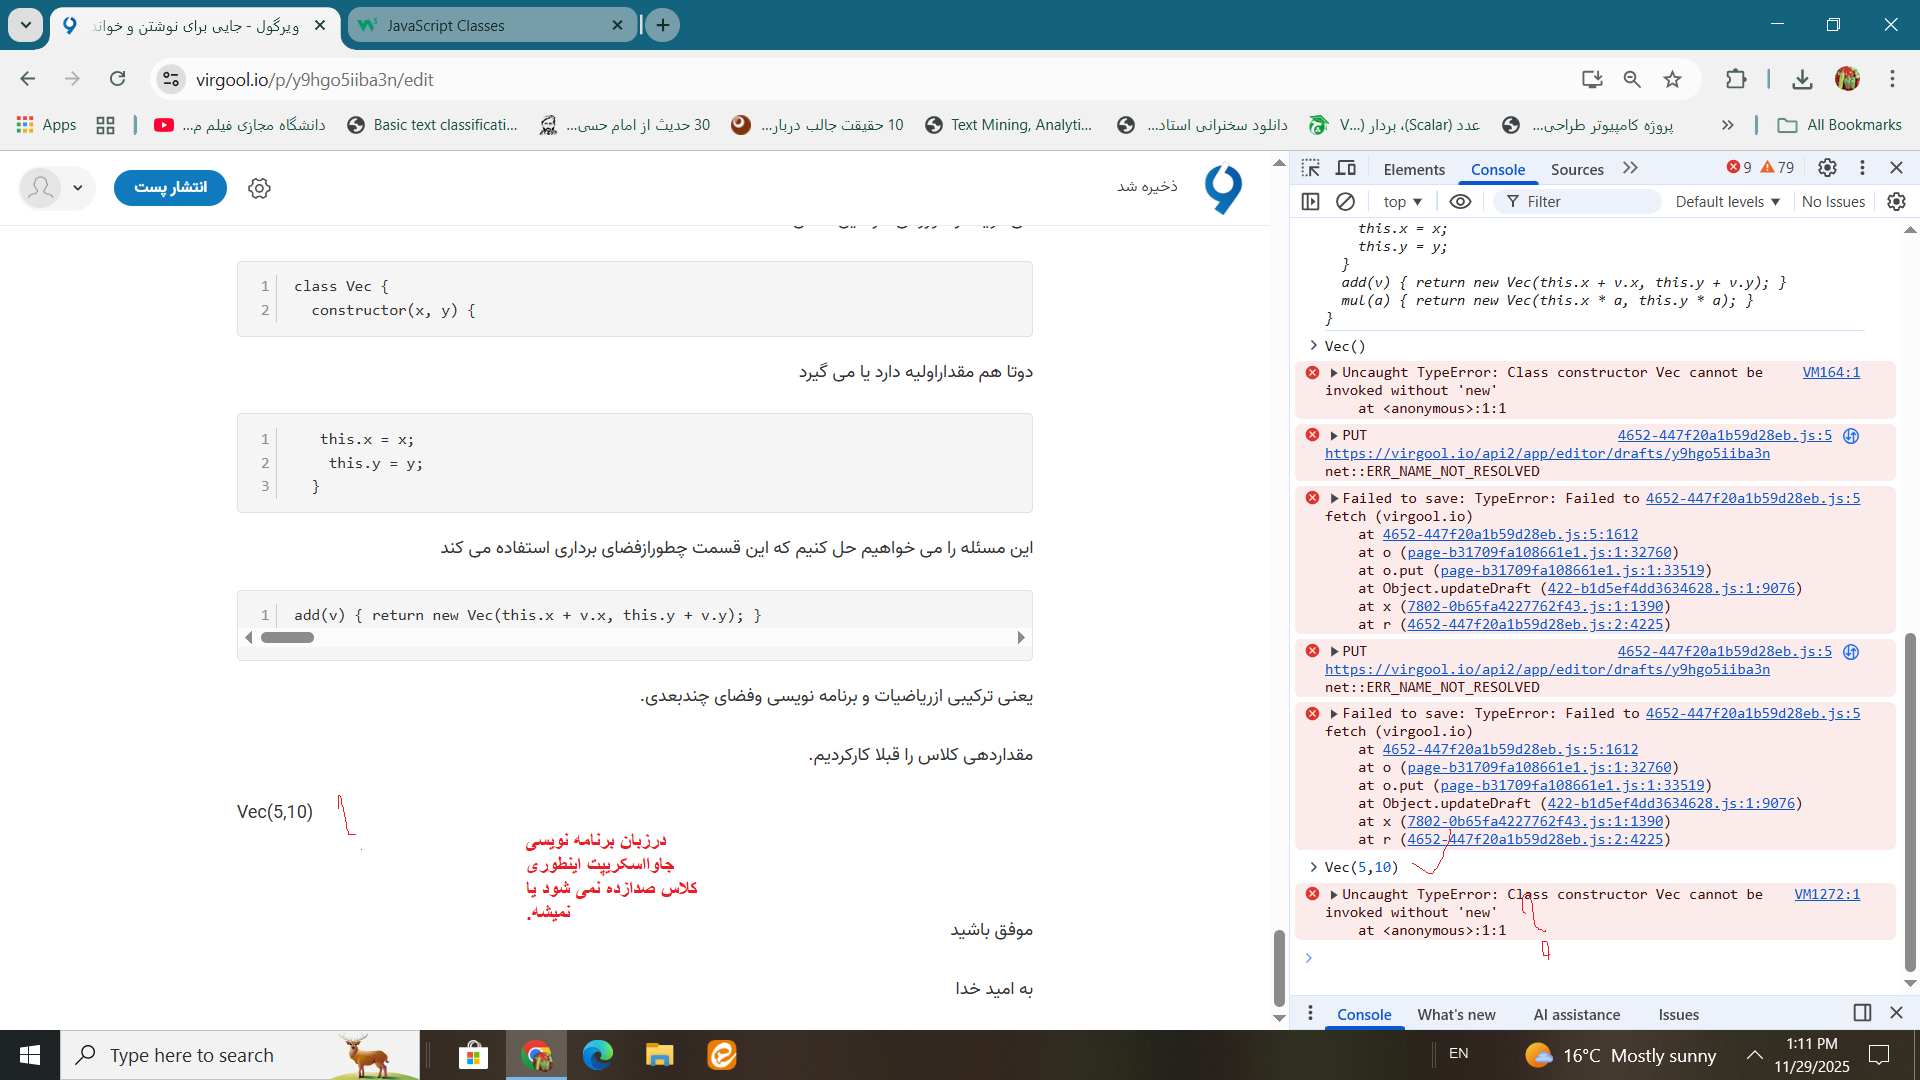Switch to the Sources tab
This screenshot has width=1920, height=1080.
(x=1576, y=169)
